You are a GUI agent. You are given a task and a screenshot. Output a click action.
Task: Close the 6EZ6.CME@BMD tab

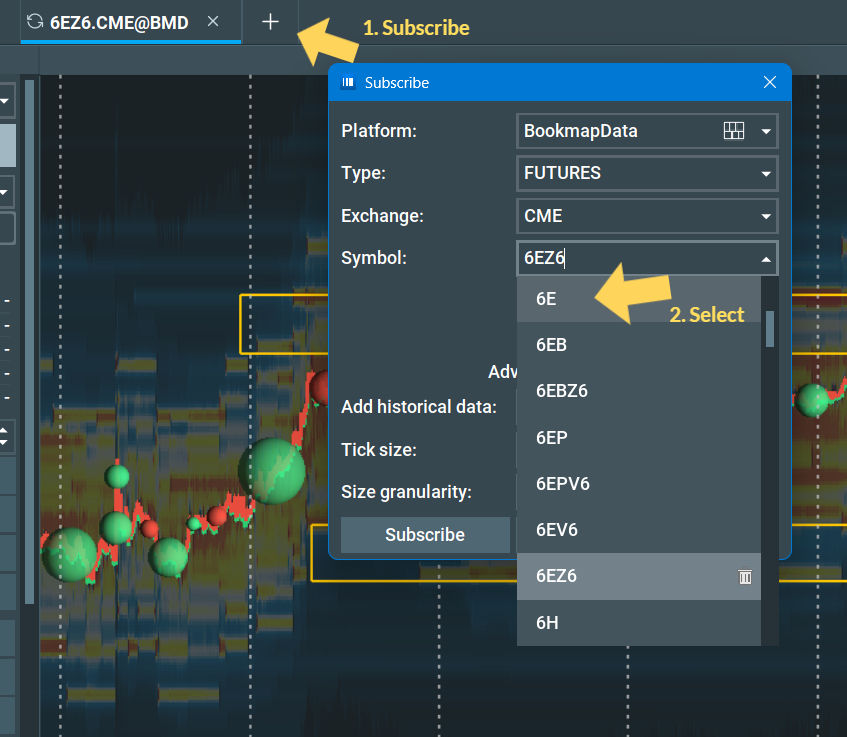point(213,22)
